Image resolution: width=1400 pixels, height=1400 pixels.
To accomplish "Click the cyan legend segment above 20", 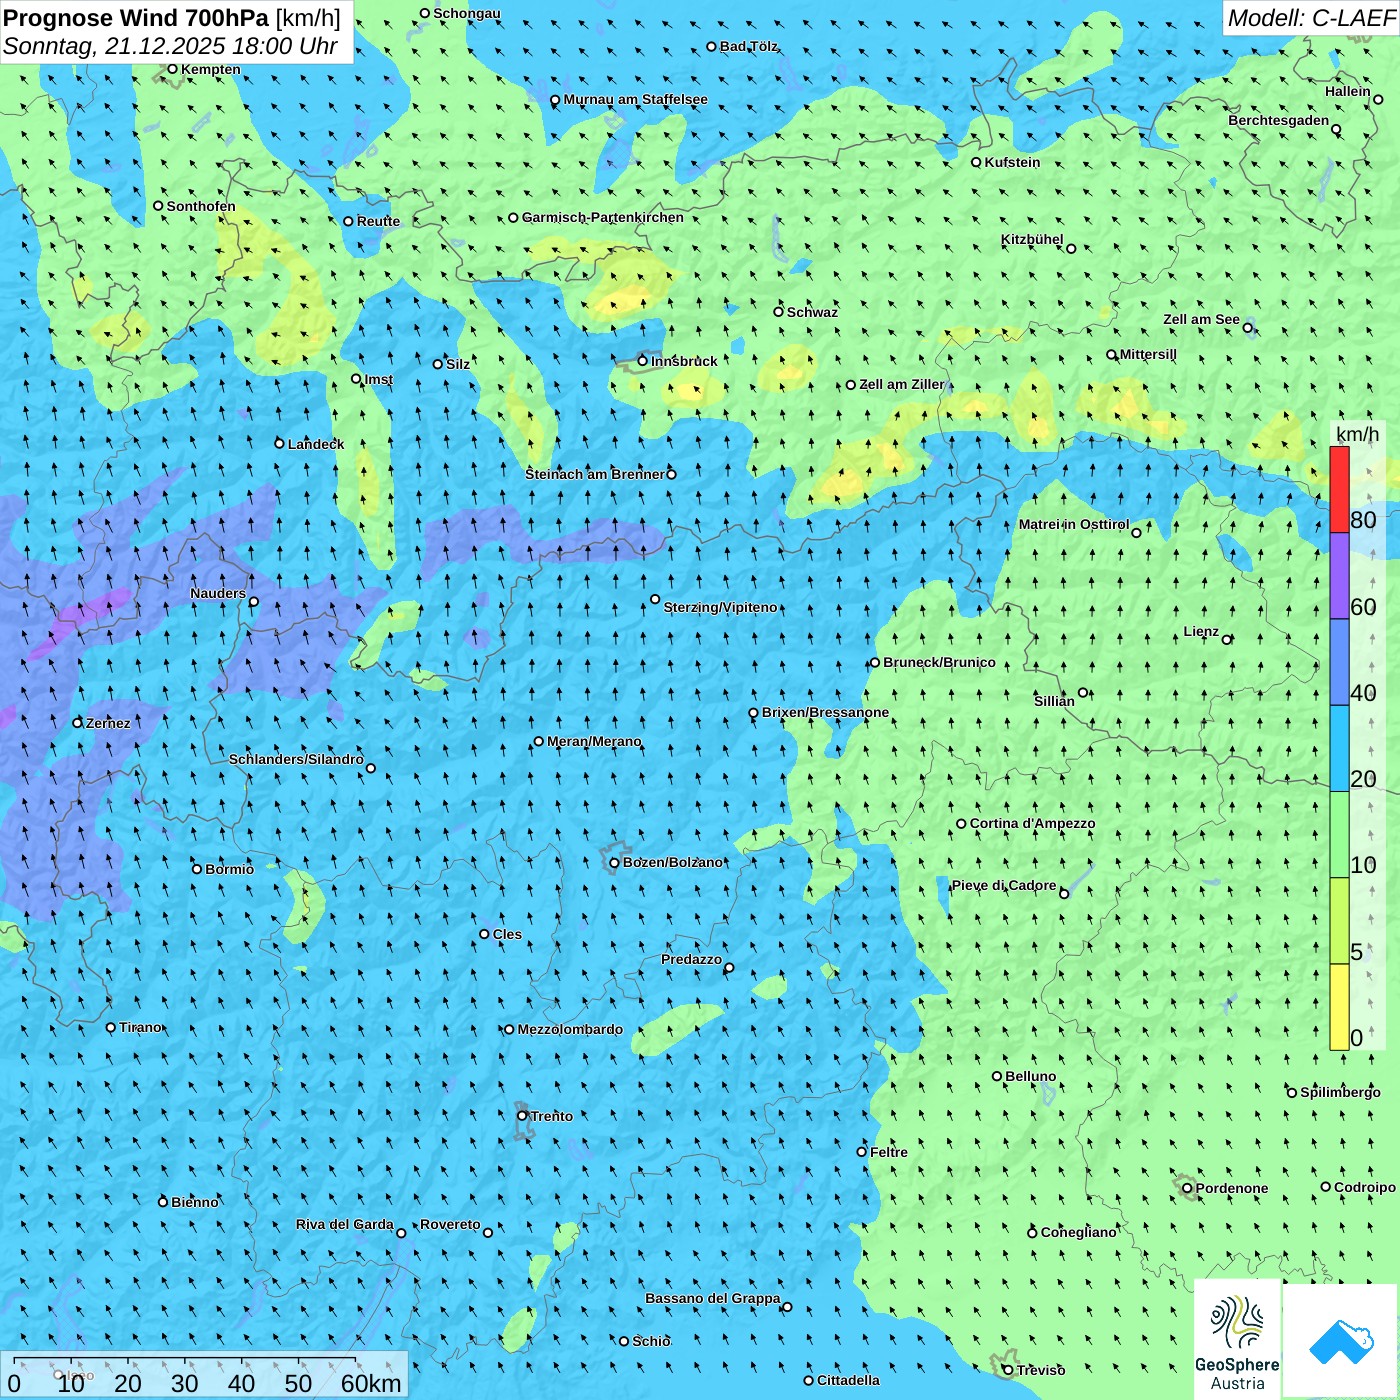I will [1339, 749].
